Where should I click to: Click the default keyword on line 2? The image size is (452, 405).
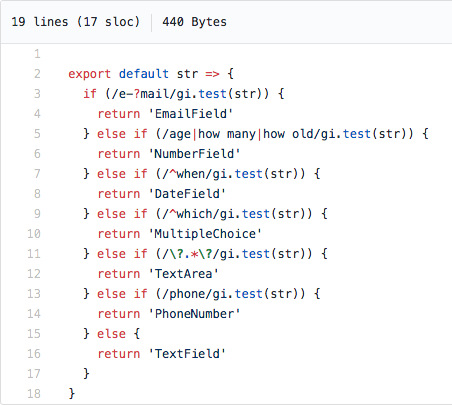(144, 74)
